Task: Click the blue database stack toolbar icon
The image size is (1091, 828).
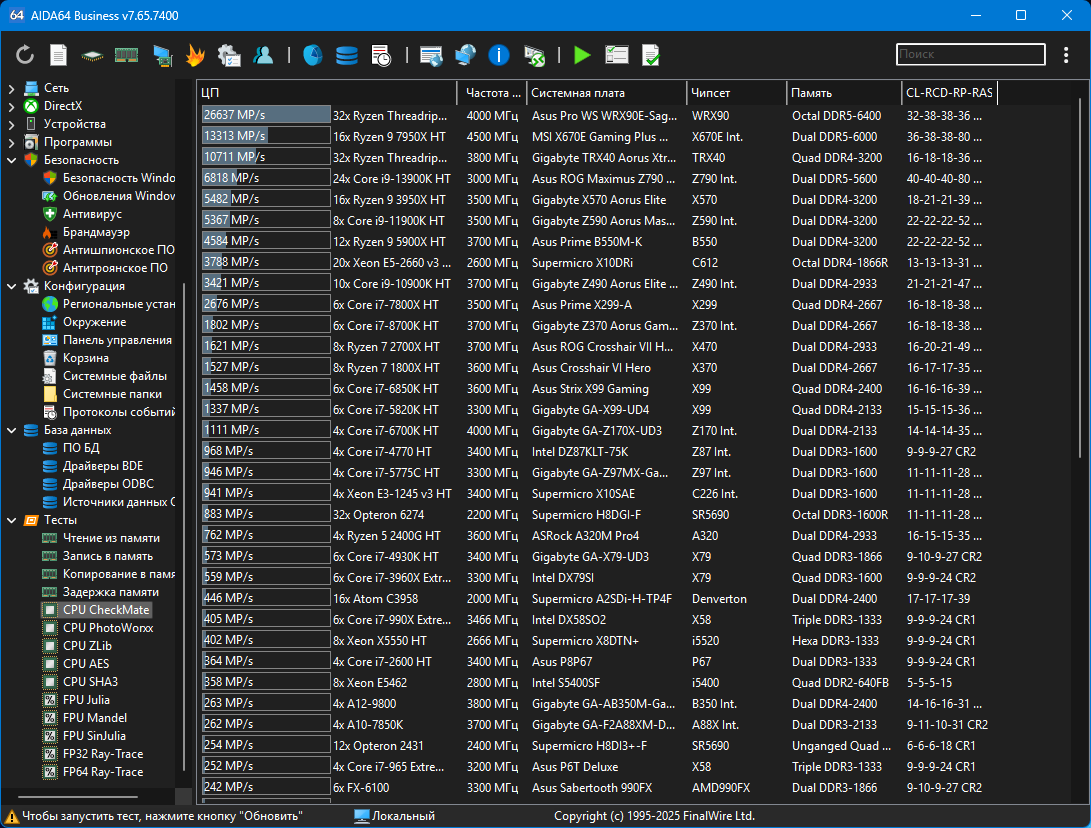Action: click(x=347, y=55)
